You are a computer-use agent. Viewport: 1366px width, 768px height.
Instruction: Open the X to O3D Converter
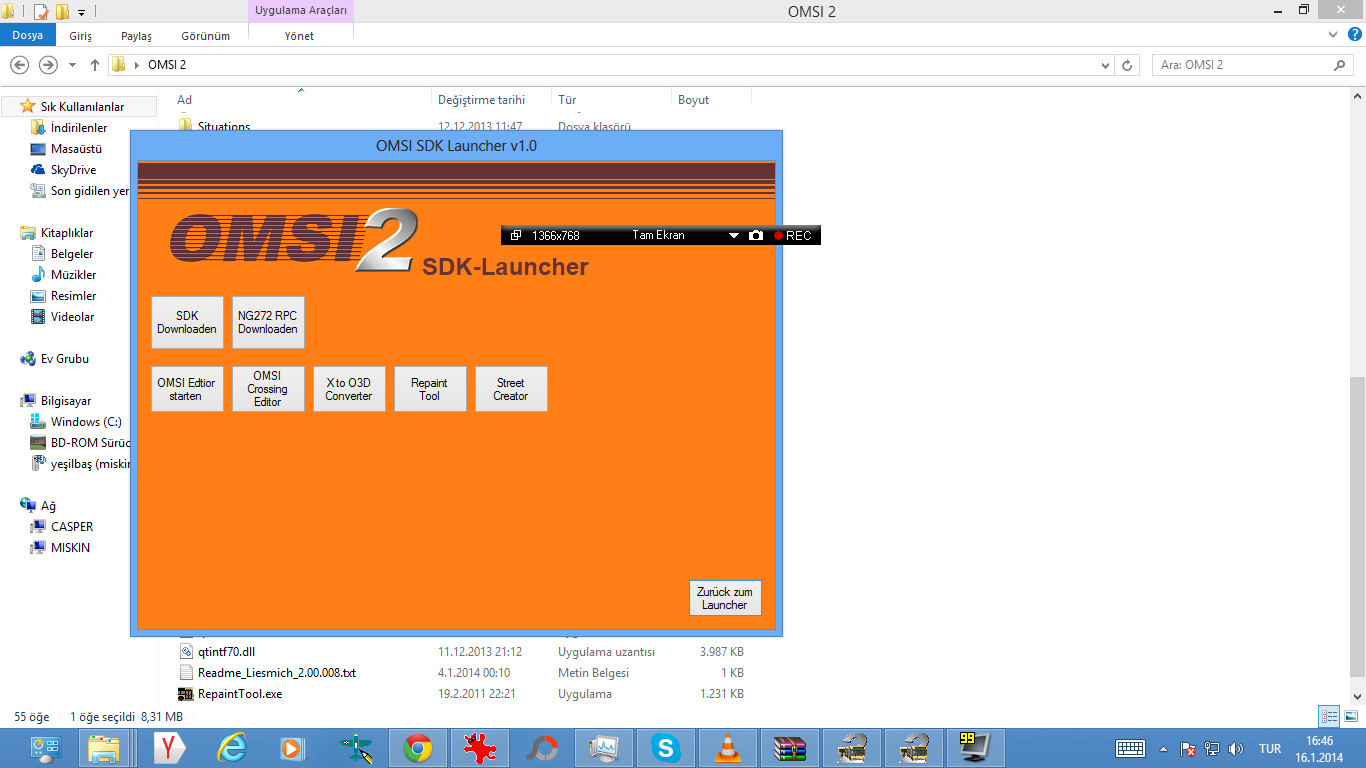coord(349,389)
